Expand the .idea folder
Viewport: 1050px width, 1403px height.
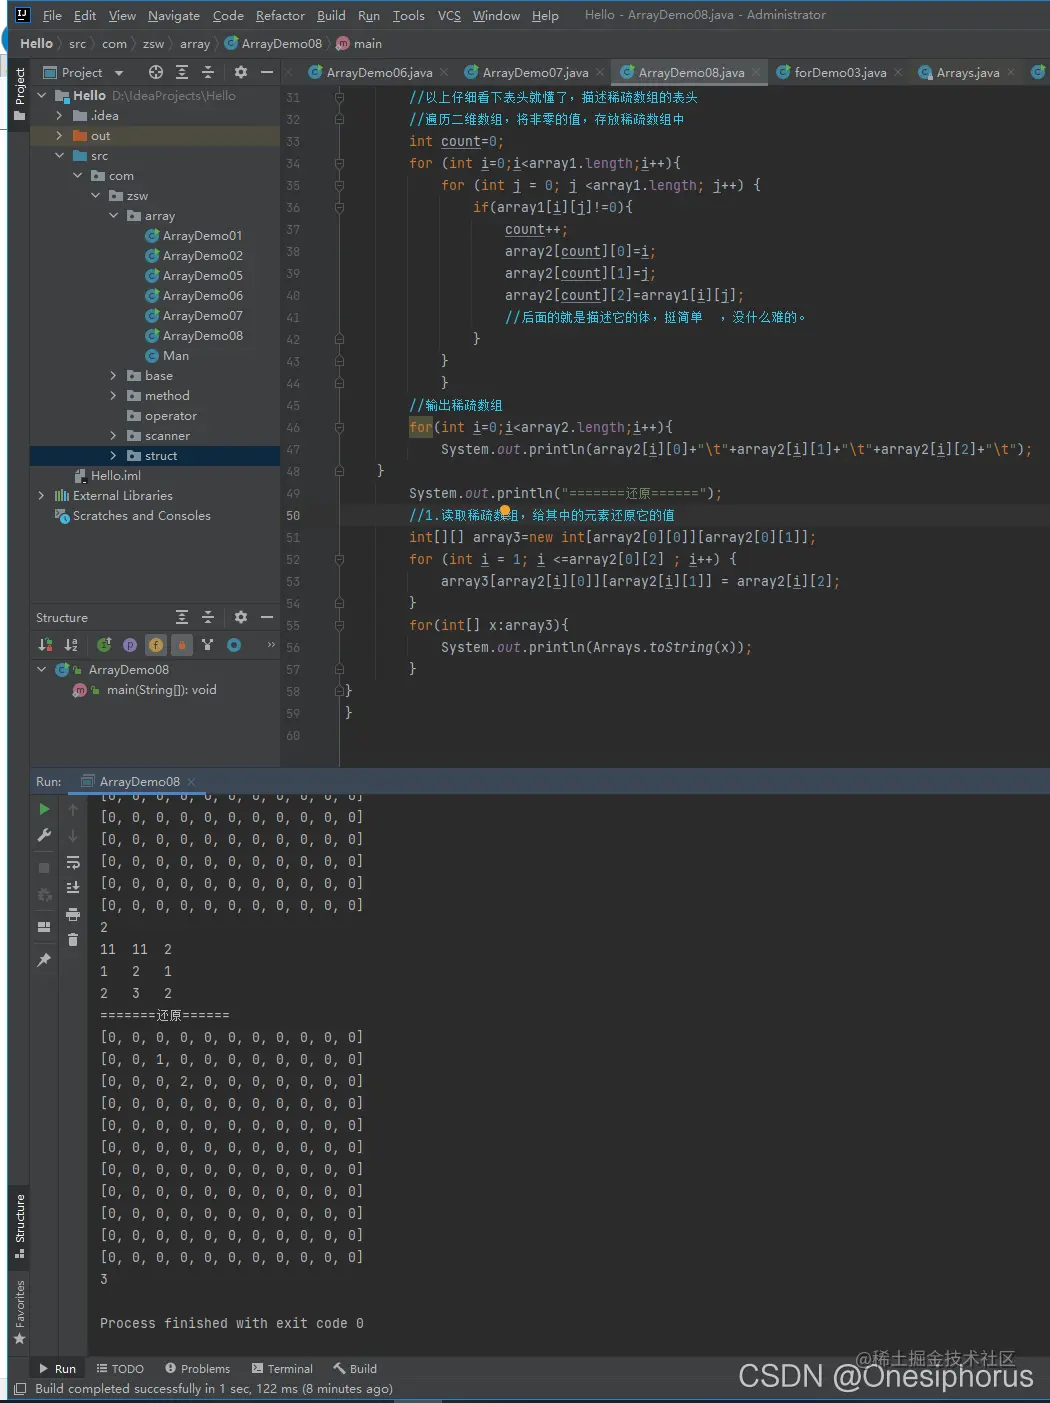59,115
